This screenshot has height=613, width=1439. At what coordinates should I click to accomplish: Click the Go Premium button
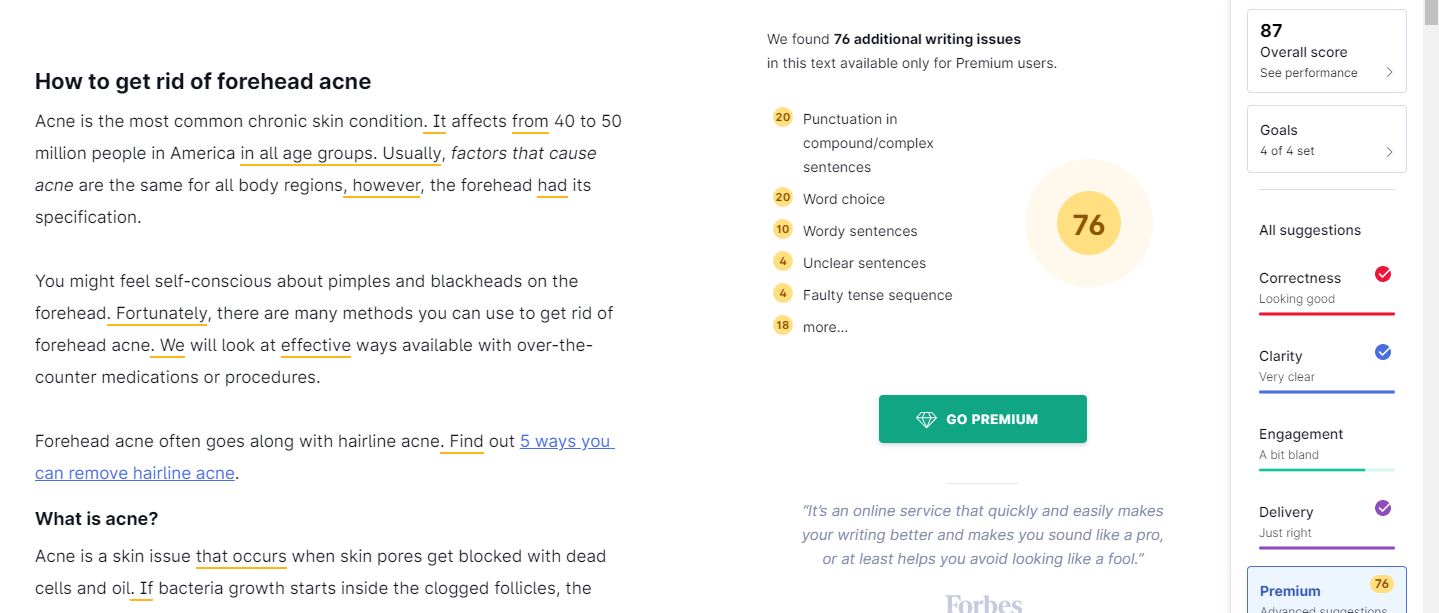(982, 419)
